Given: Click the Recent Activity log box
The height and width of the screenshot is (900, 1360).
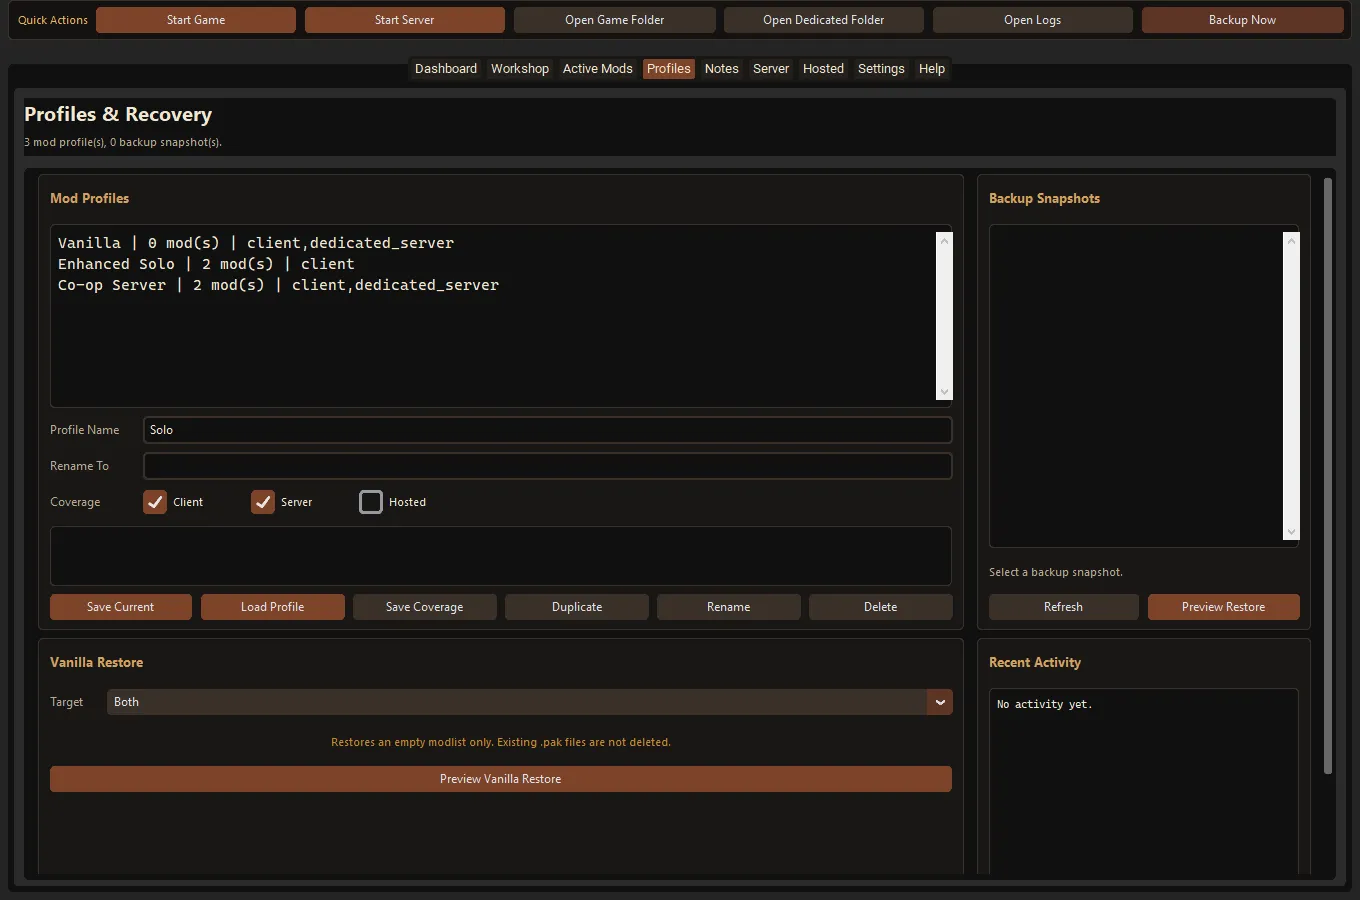Looking at the screenshot, I should 1144,782.
